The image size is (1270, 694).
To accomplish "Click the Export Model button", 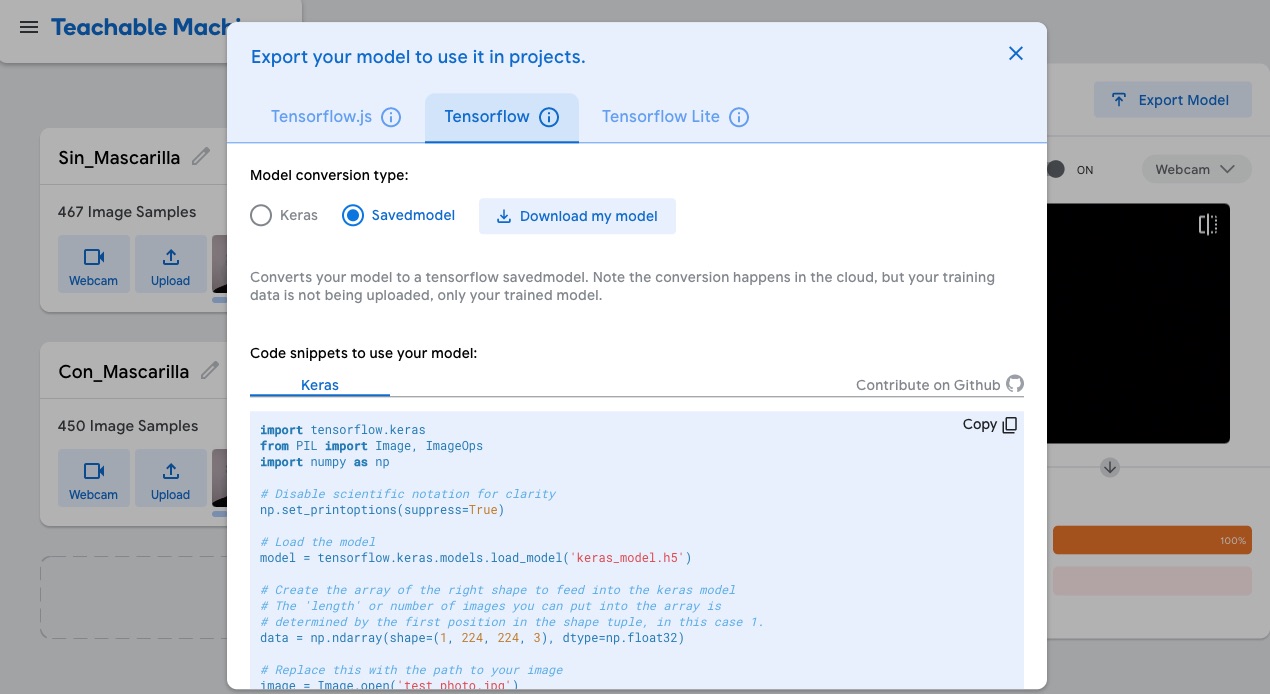I will (x=1173, y=100).
